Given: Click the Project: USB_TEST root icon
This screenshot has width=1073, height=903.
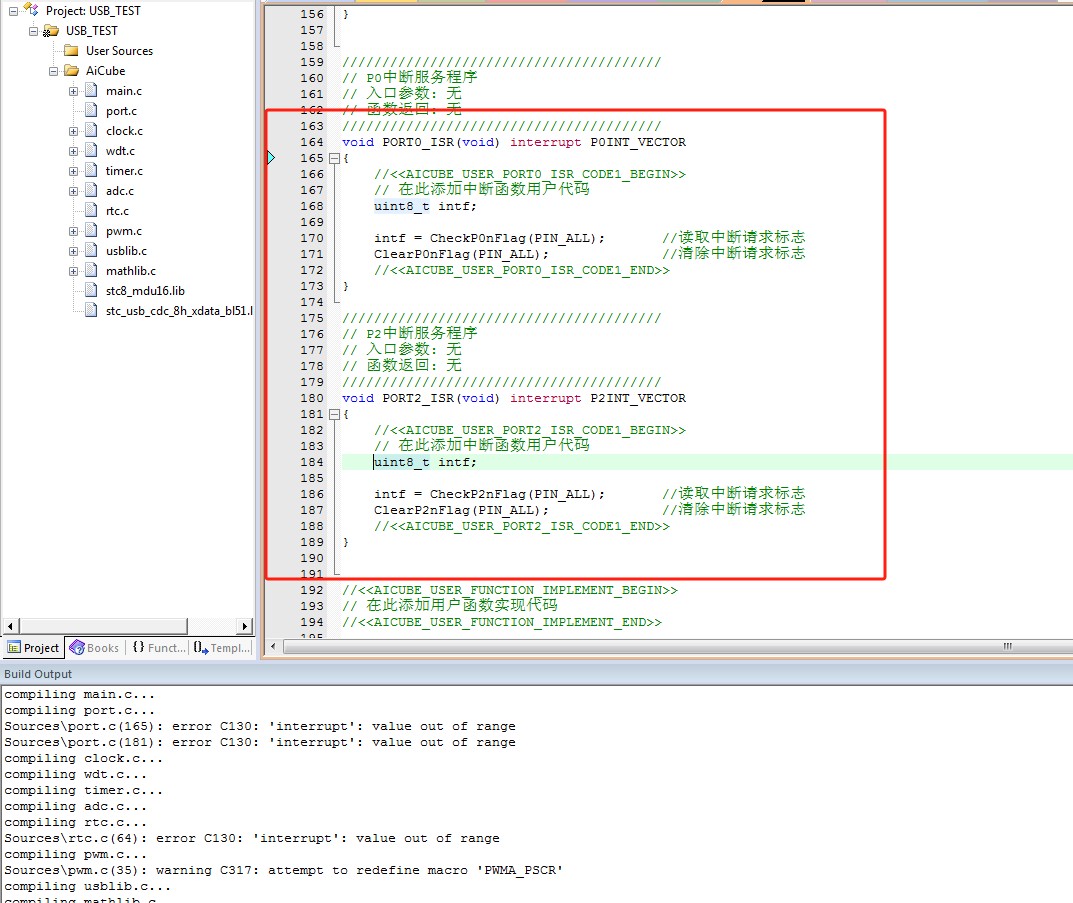Looking at the screenshot, I should tap(31, 10).
